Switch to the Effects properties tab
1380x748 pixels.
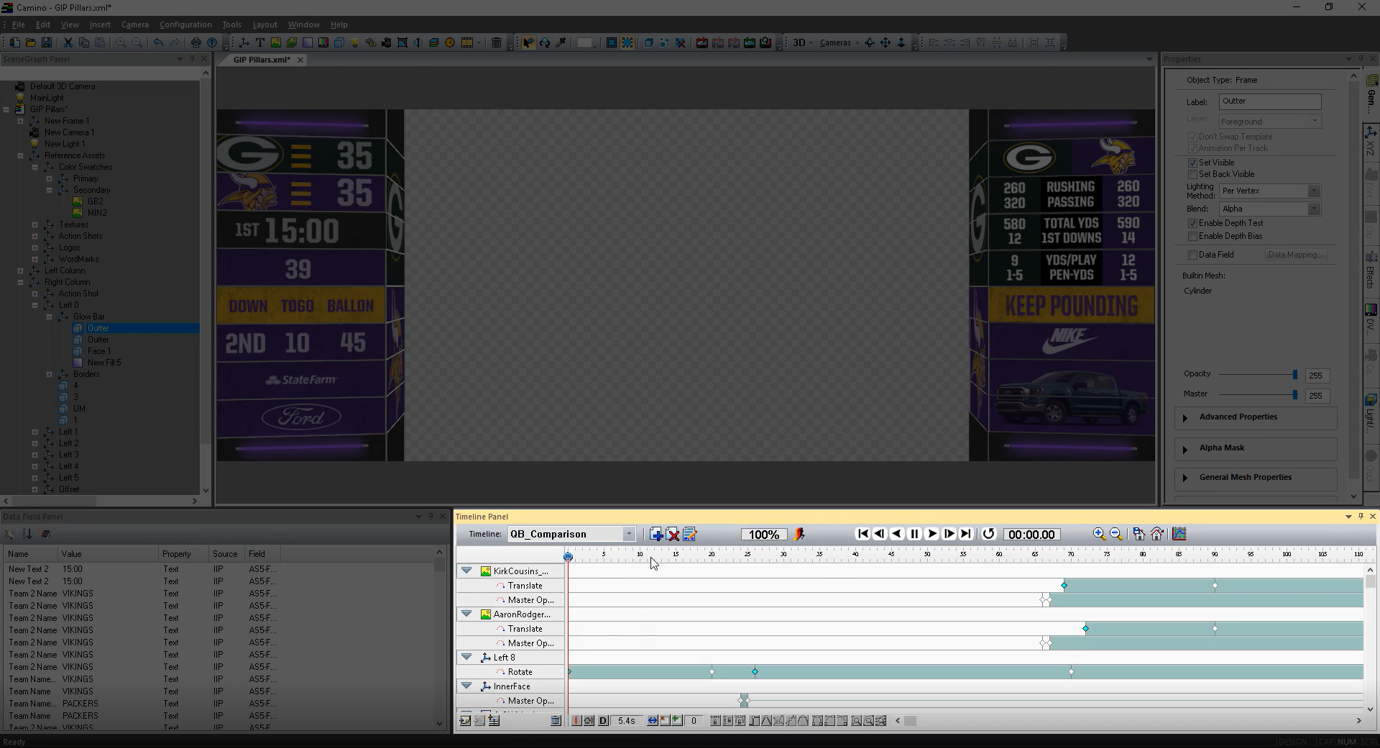1371,270
